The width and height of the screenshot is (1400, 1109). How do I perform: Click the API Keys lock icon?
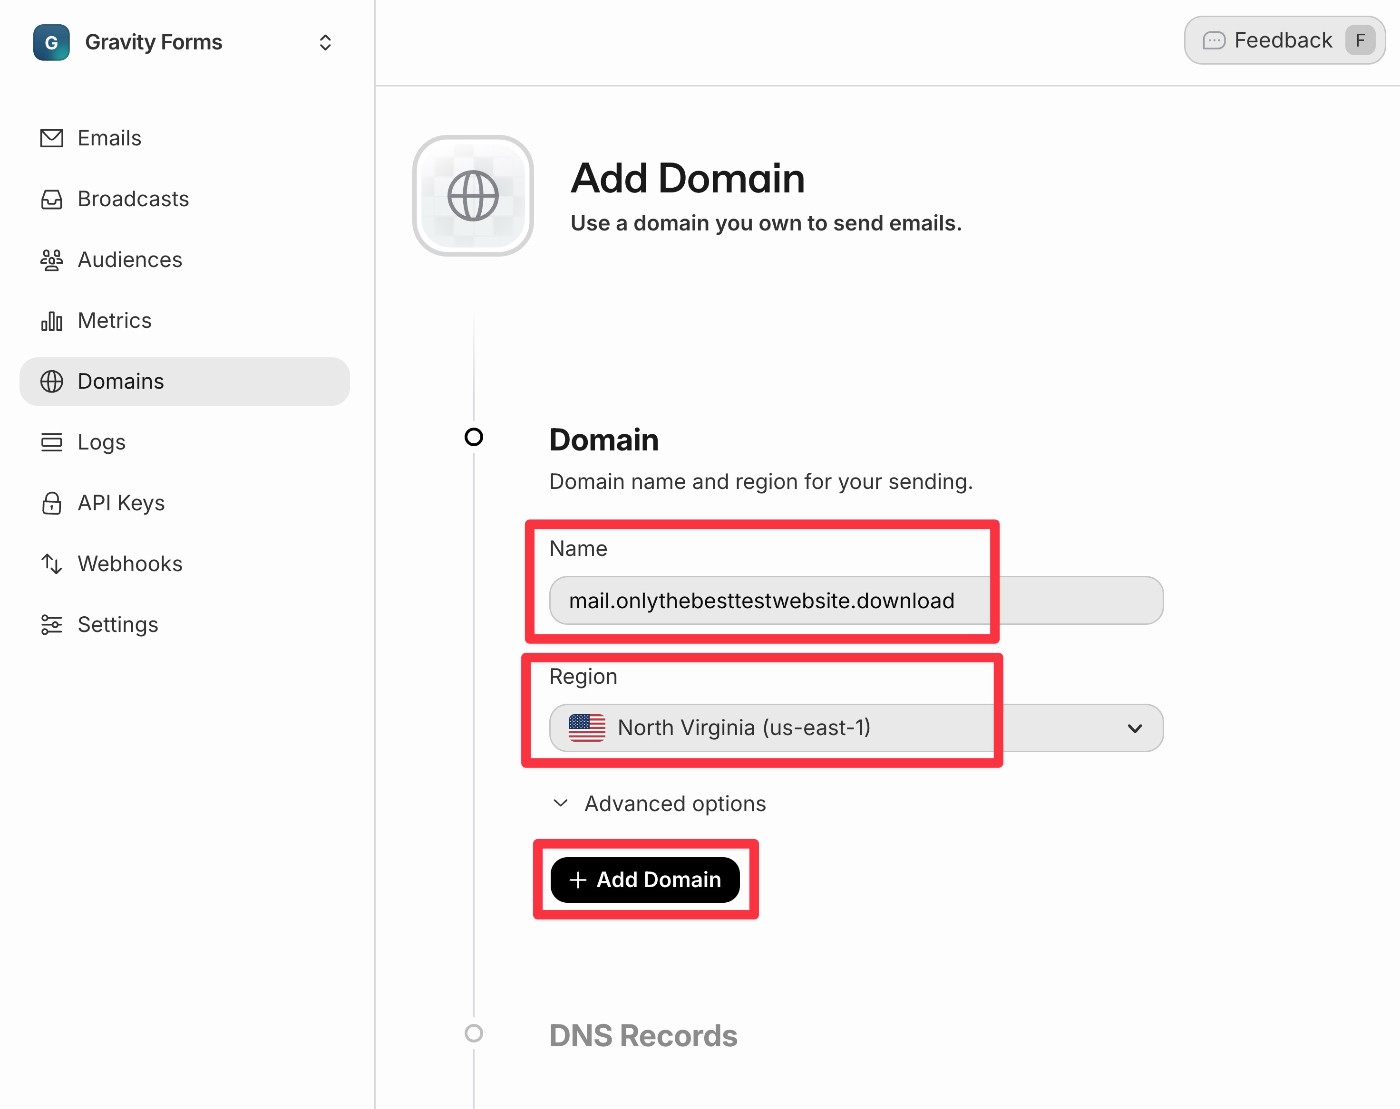[51, 503]
